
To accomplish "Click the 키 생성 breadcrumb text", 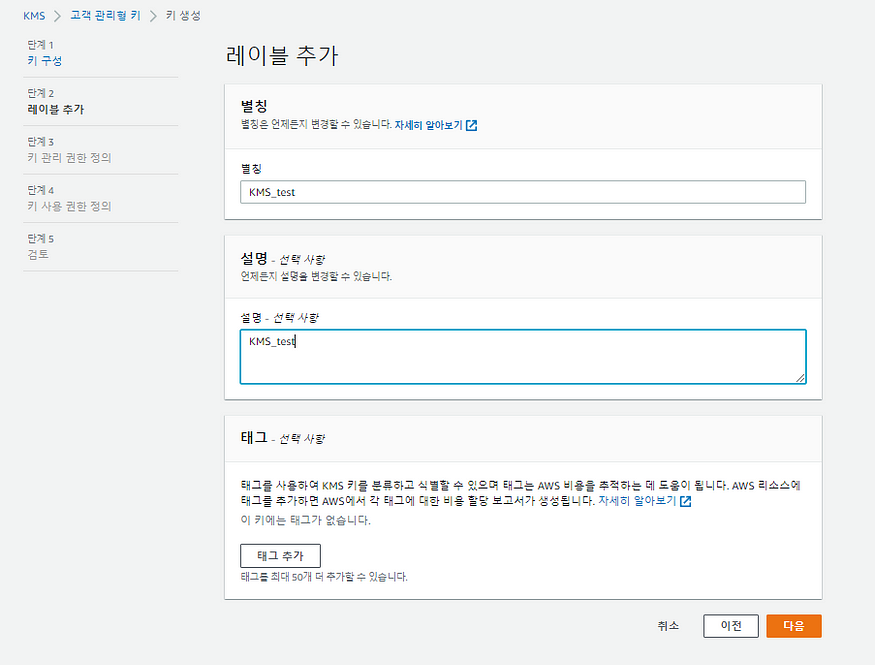I will click(183, 16).
